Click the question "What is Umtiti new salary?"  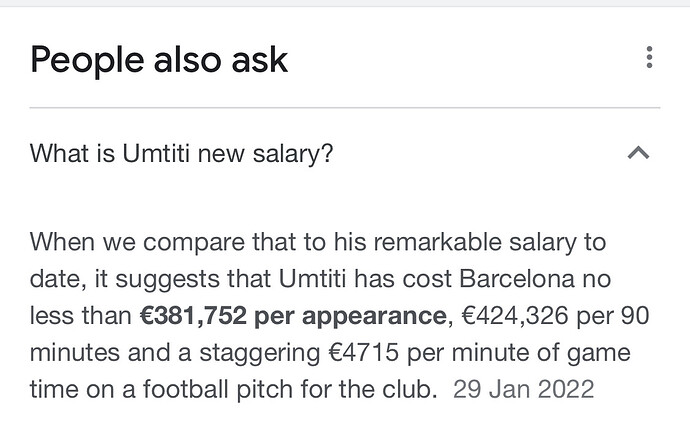click(x=181, y=154)
